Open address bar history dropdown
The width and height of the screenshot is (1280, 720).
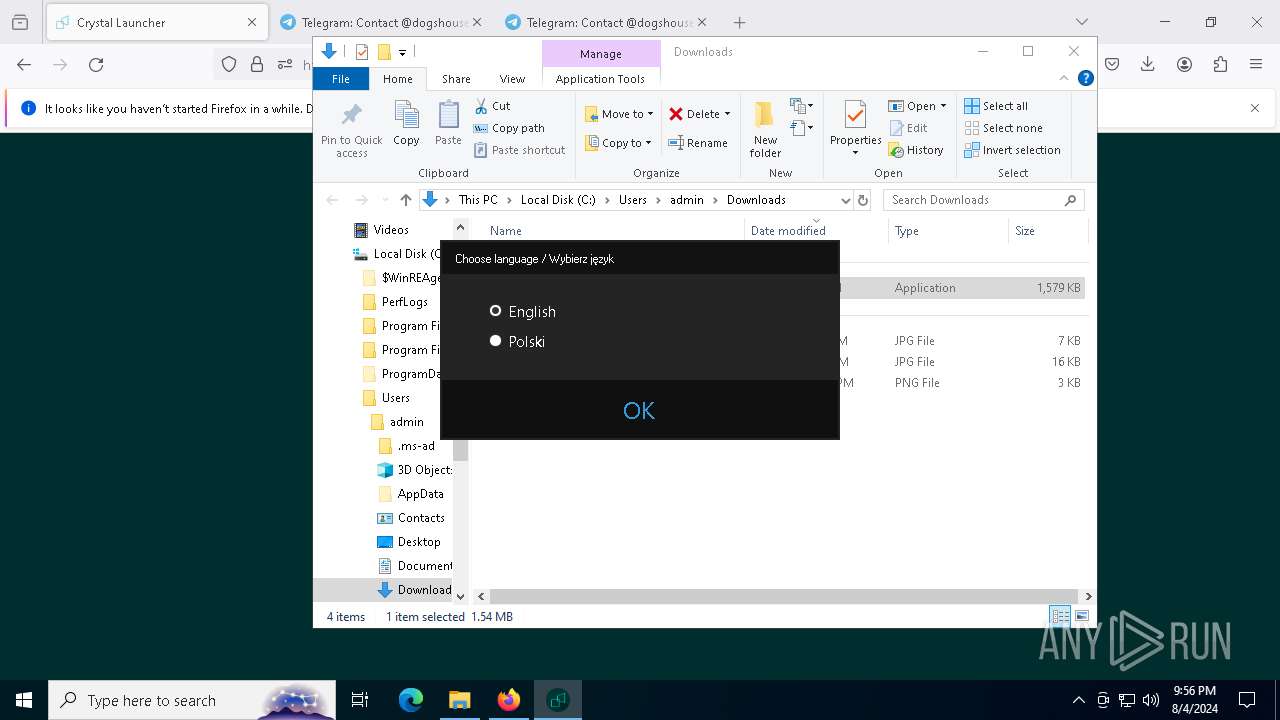tap(846, 200)
